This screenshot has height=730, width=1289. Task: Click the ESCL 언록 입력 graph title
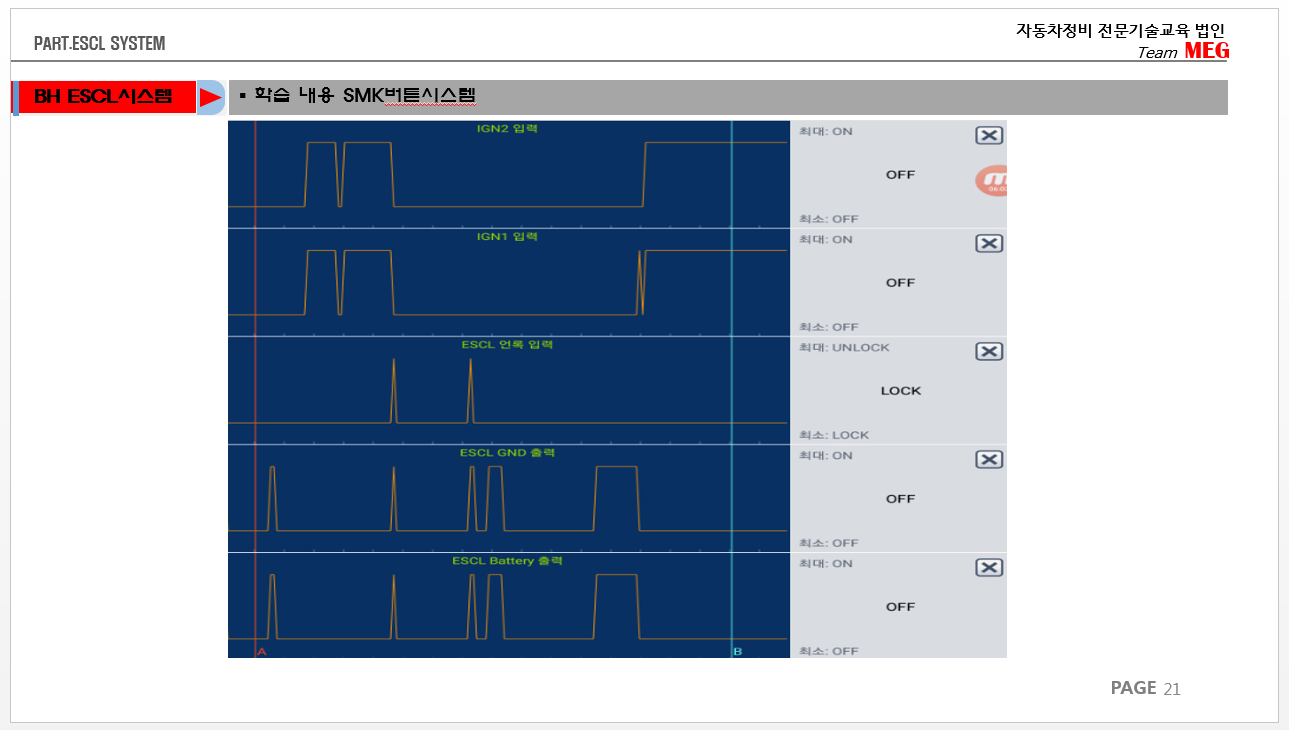click(507, 345)
